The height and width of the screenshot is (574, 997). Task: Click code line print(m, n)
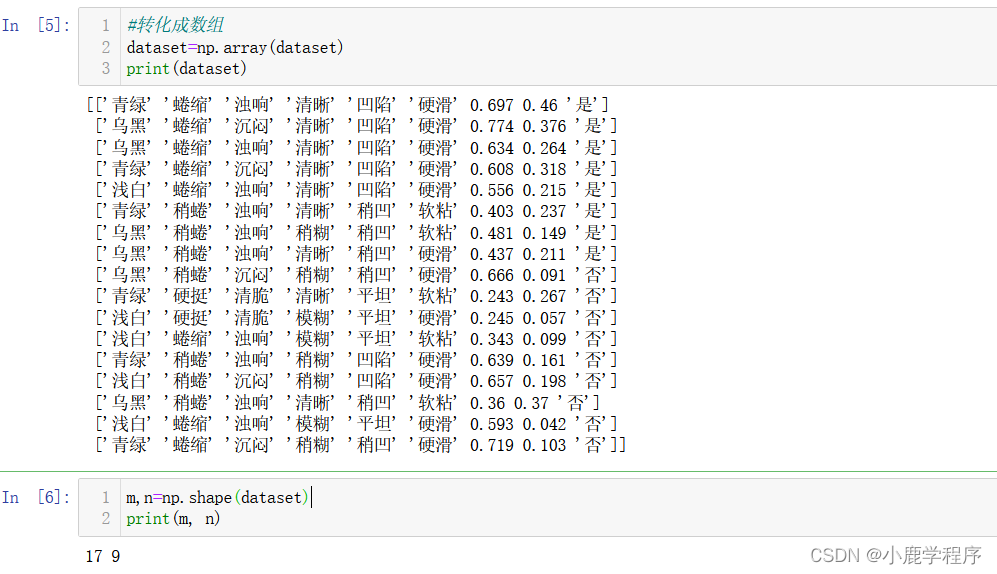[x=173, y=519]
